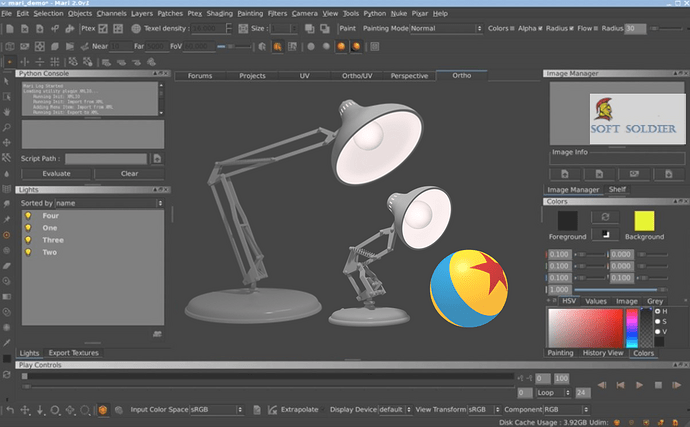Open the Pixar menu
The width and height of the screenshot is (690, 427).
click(420, 14)
